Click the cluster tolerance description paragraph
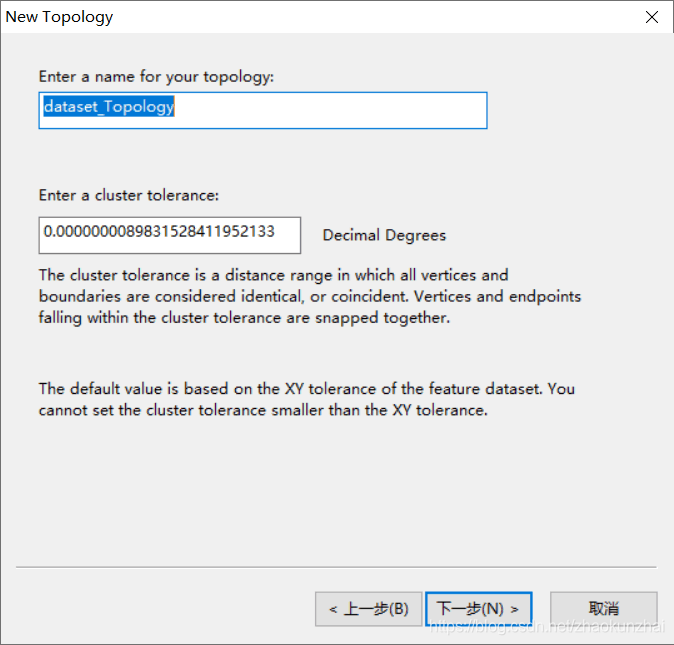The height and width of the screenshot is (645, 674). [309, 297]
